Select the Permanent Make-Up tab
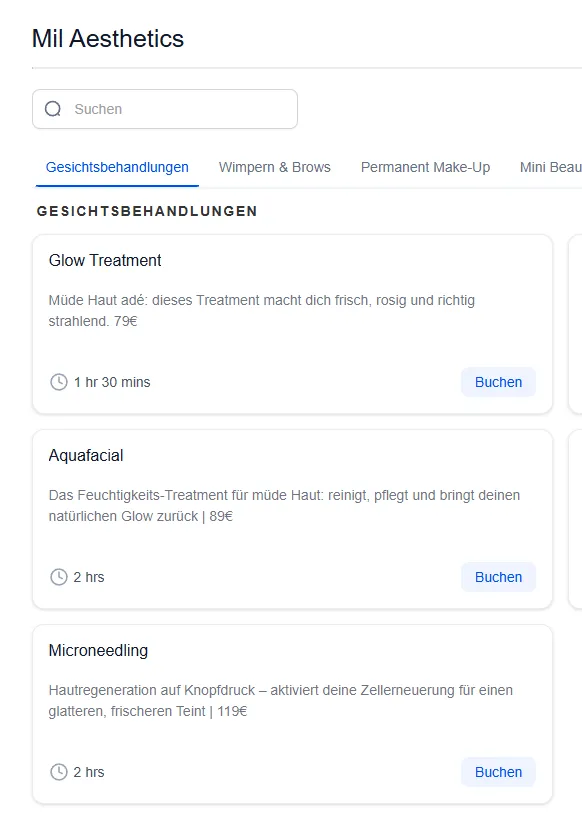 tap(425, 167)
